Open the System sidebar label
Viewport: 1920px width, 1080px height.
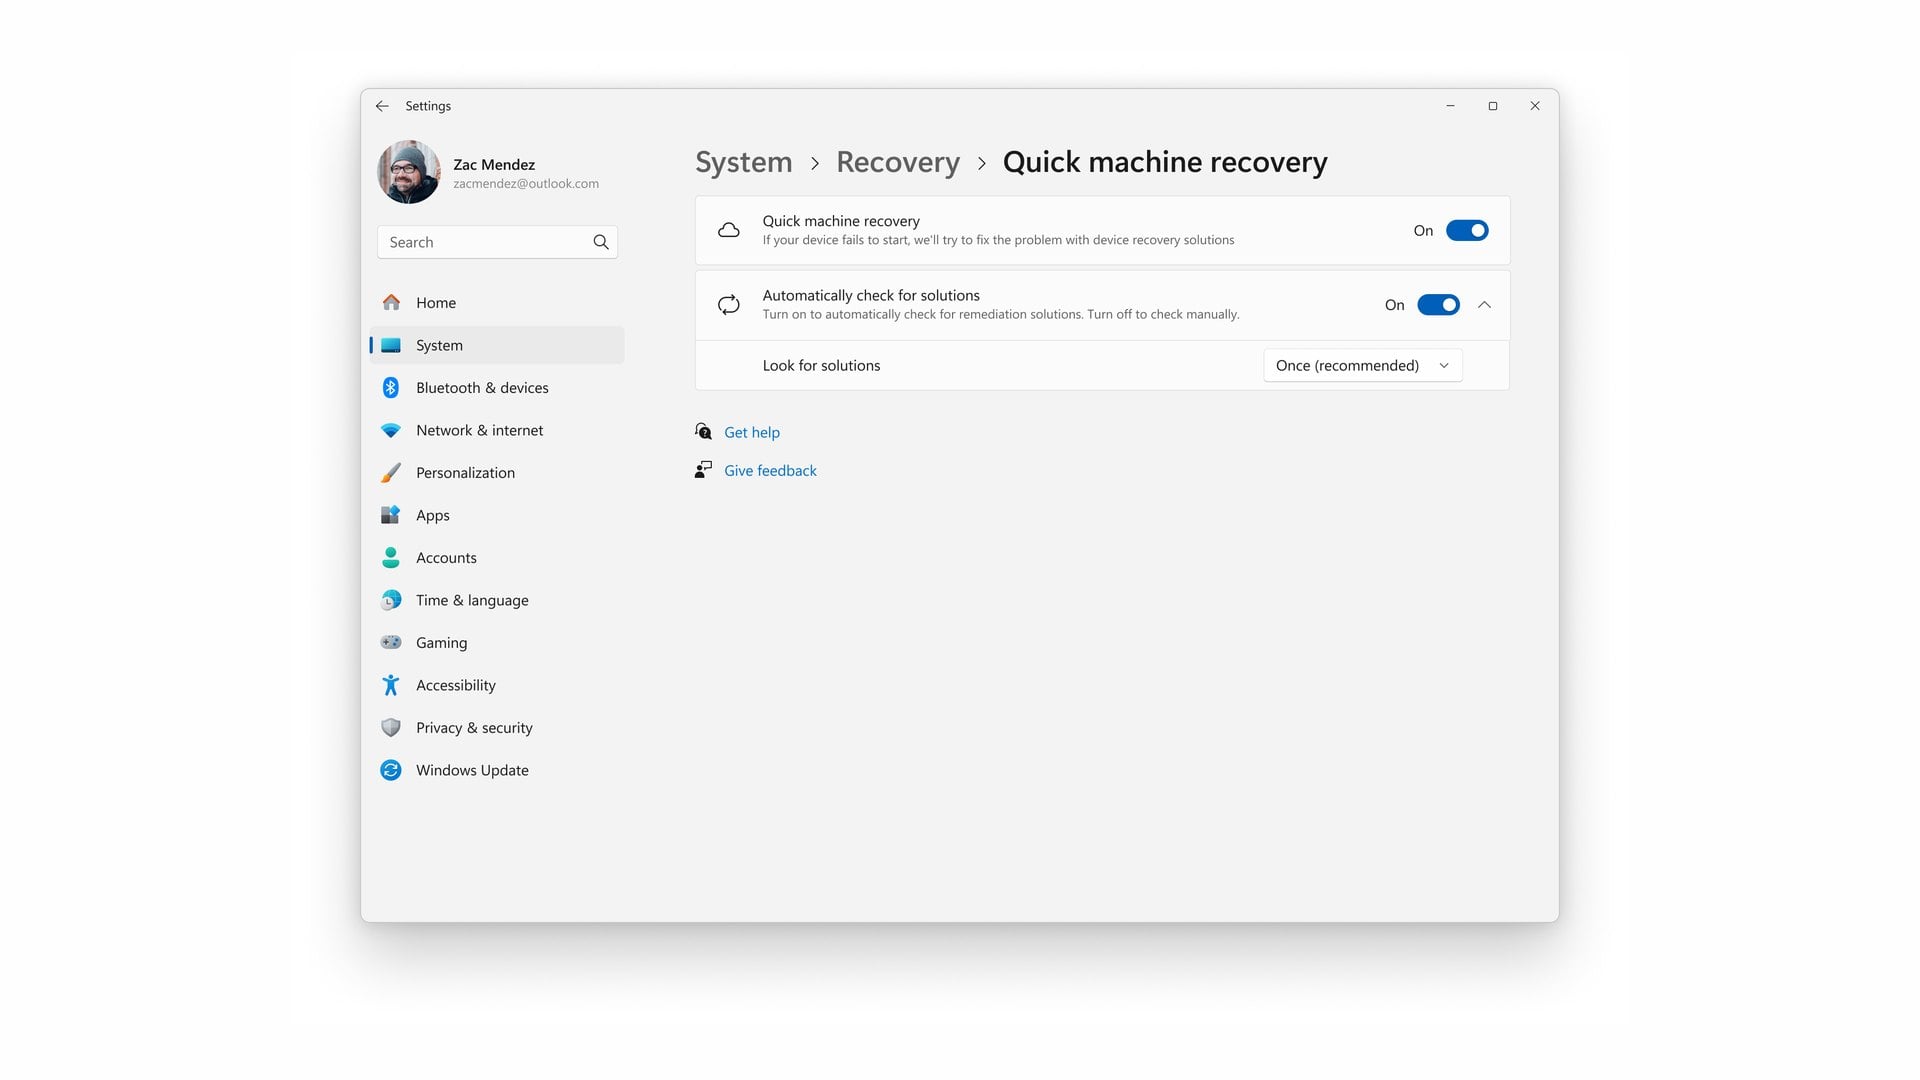[439, 345]
